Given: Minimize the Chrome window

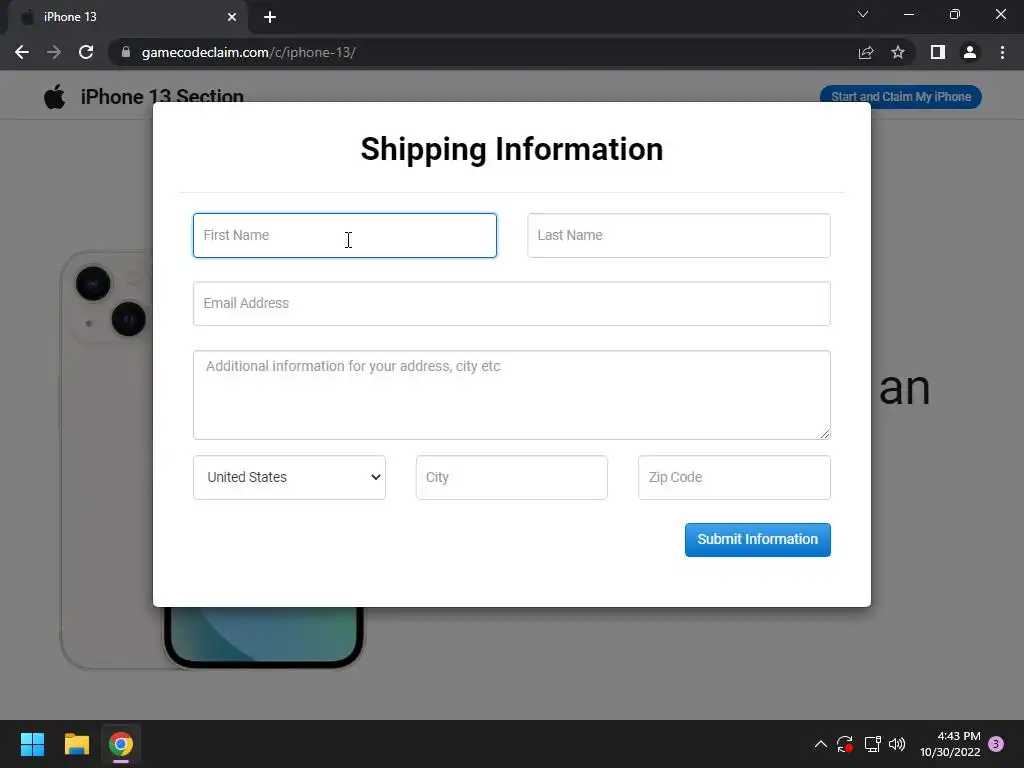Looking at the screenshot, I should [x=908, y=14].
